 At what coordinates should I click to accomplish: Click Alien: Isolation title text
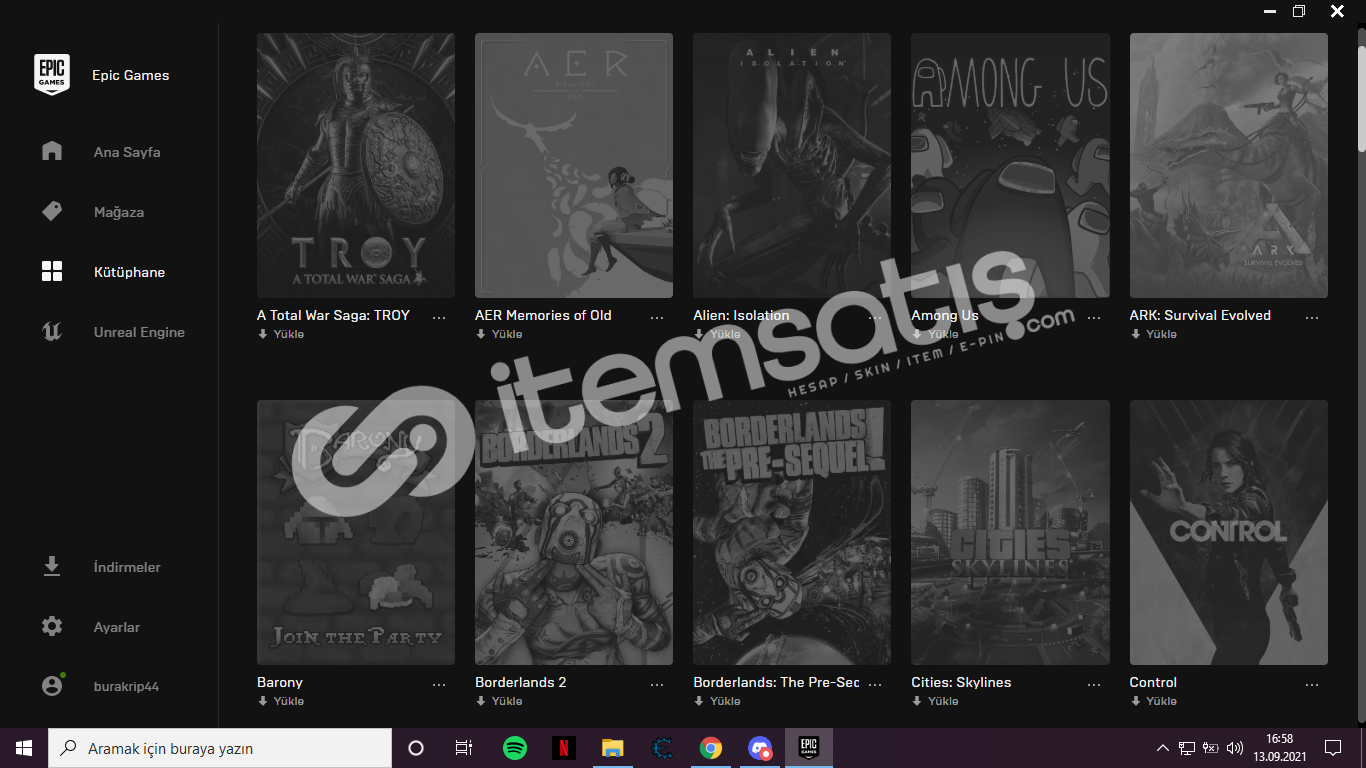(x=741, y=315)
